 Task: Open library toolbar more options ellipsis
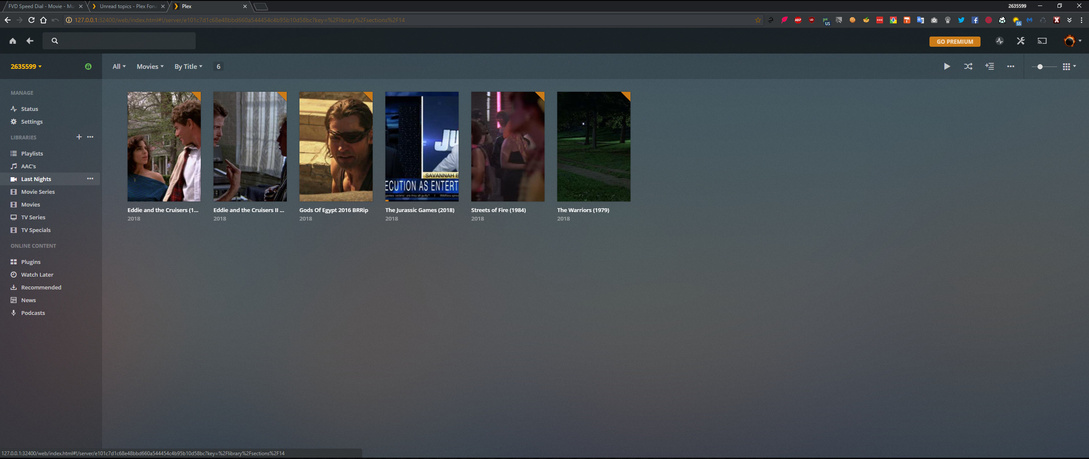[1011, 67]
